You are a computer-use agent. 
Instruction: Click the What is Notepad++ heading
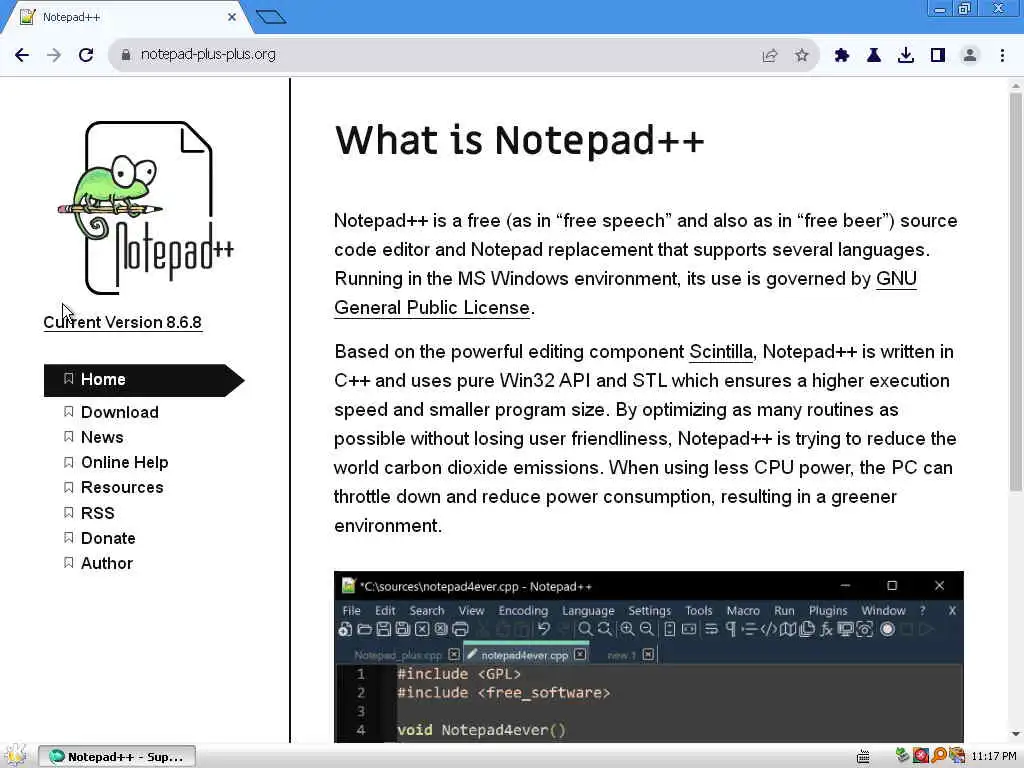pos(520,140)
